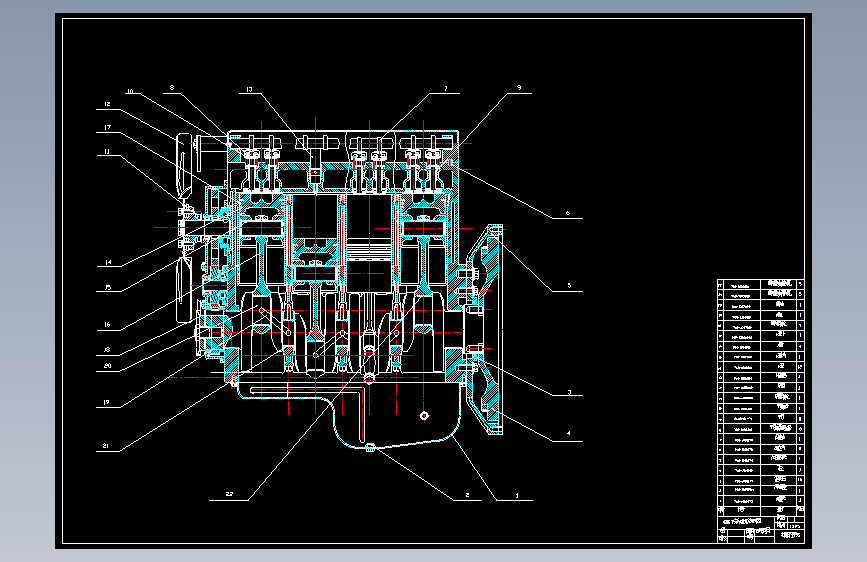Click callout number 20 on the left side
Screen dimensions: 867x562
[x=108, y=366]
